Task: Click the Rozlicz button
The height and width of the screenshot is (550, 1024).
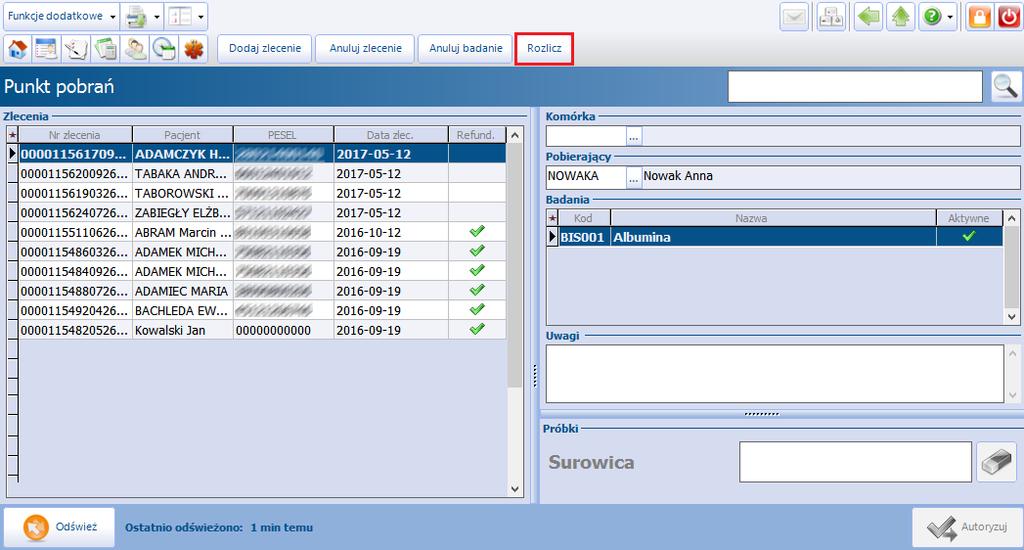Action: (545, 48)
